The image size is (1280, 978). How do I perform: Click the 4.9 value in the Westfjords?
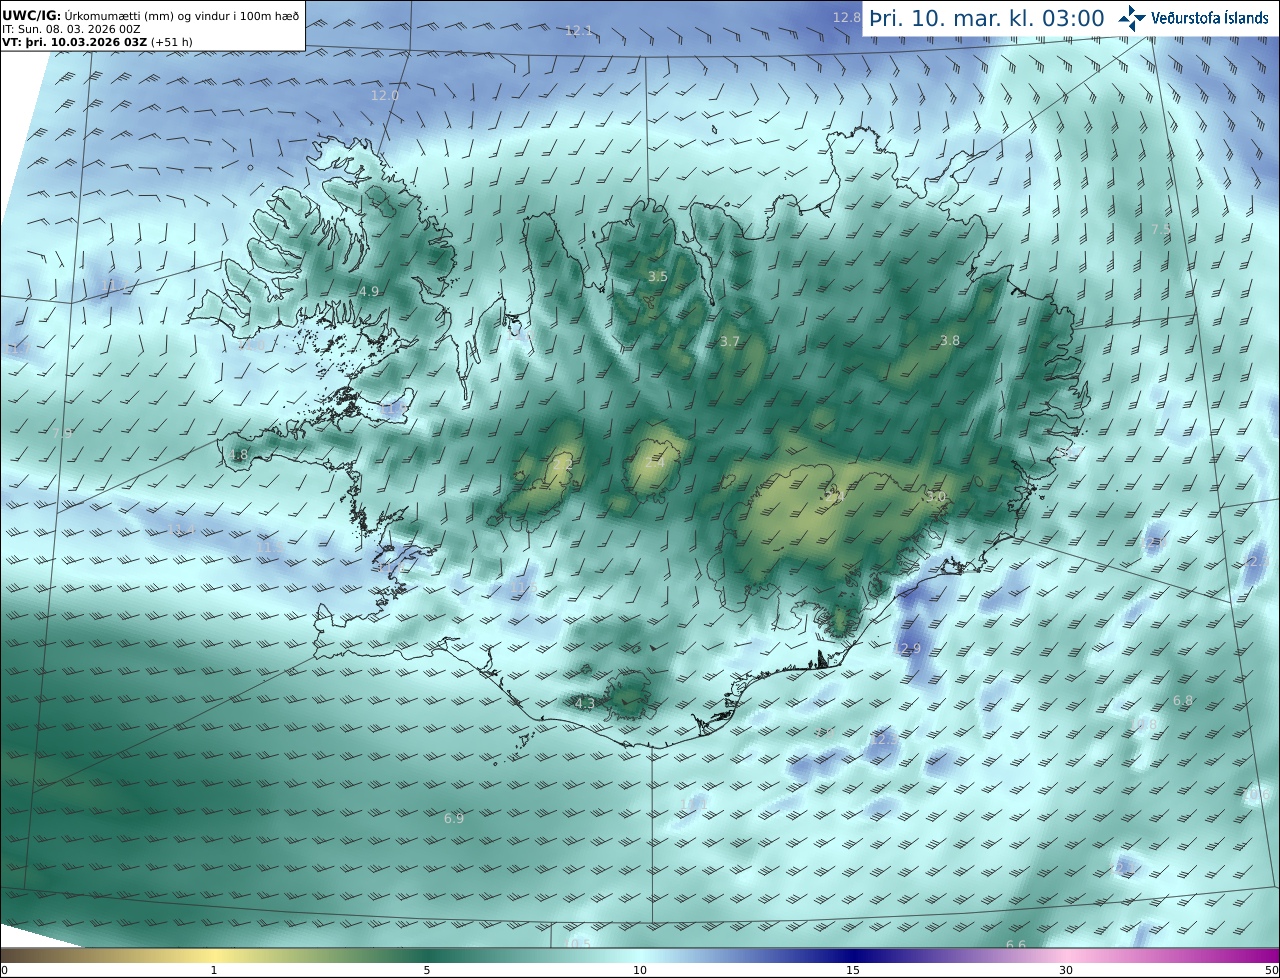coord(369,292)
